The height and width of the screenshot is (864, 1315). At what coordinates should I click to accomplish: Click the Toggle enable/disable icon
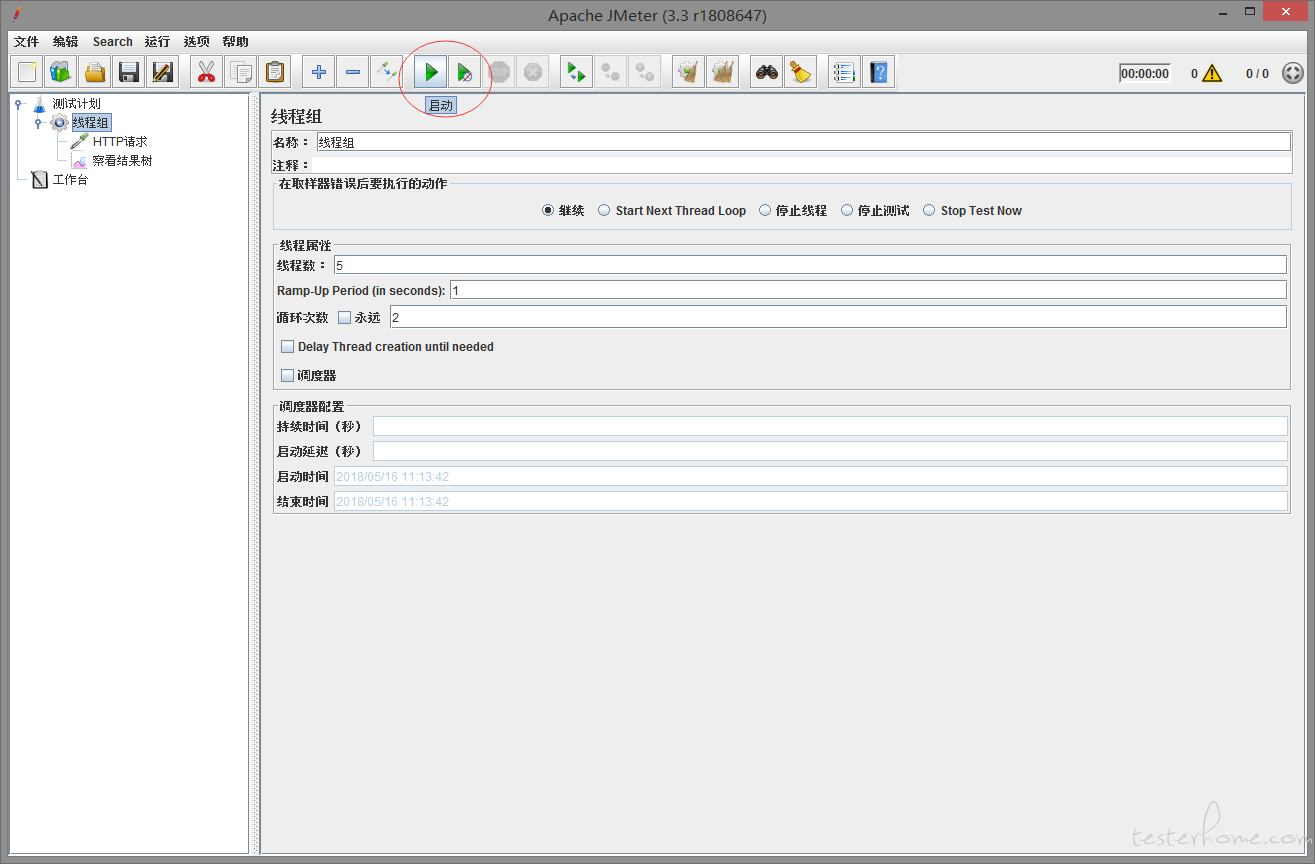click(x=386, y=72)
